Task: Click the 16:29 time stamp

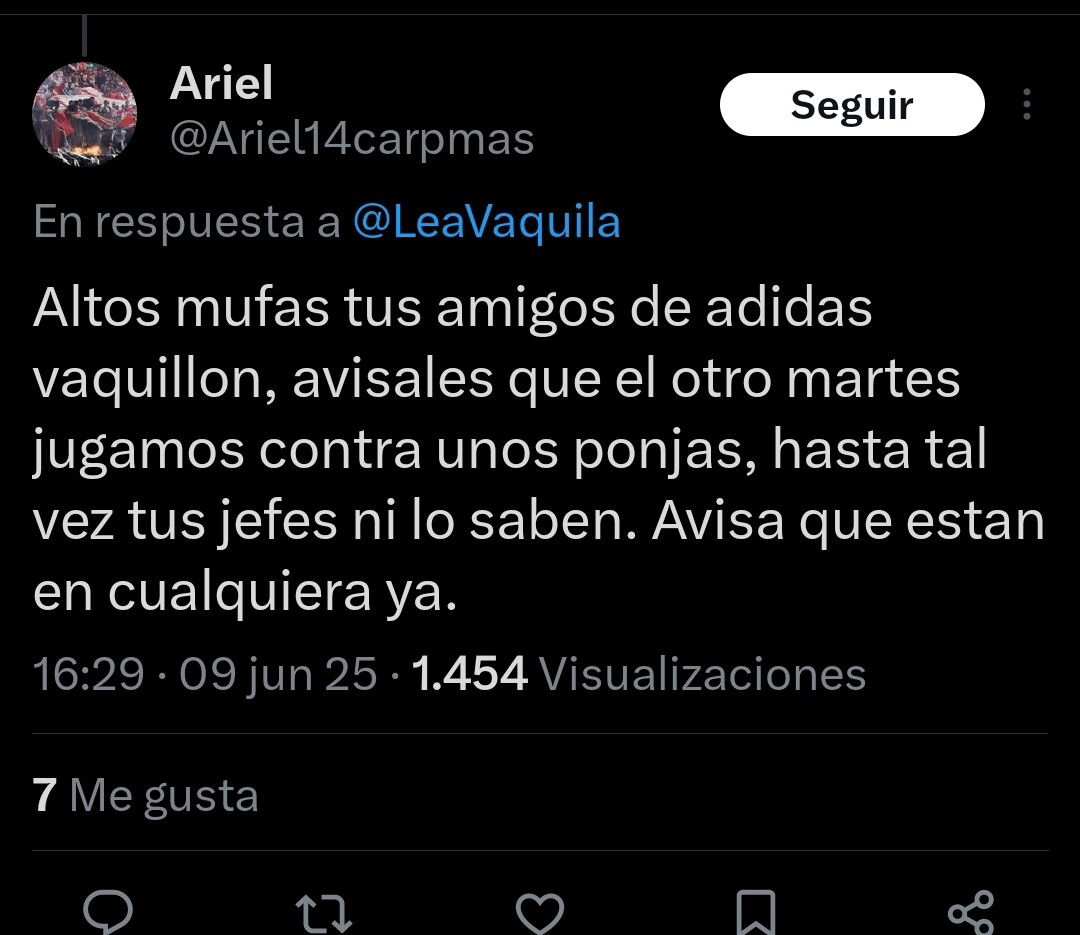Action: (89, 673)
